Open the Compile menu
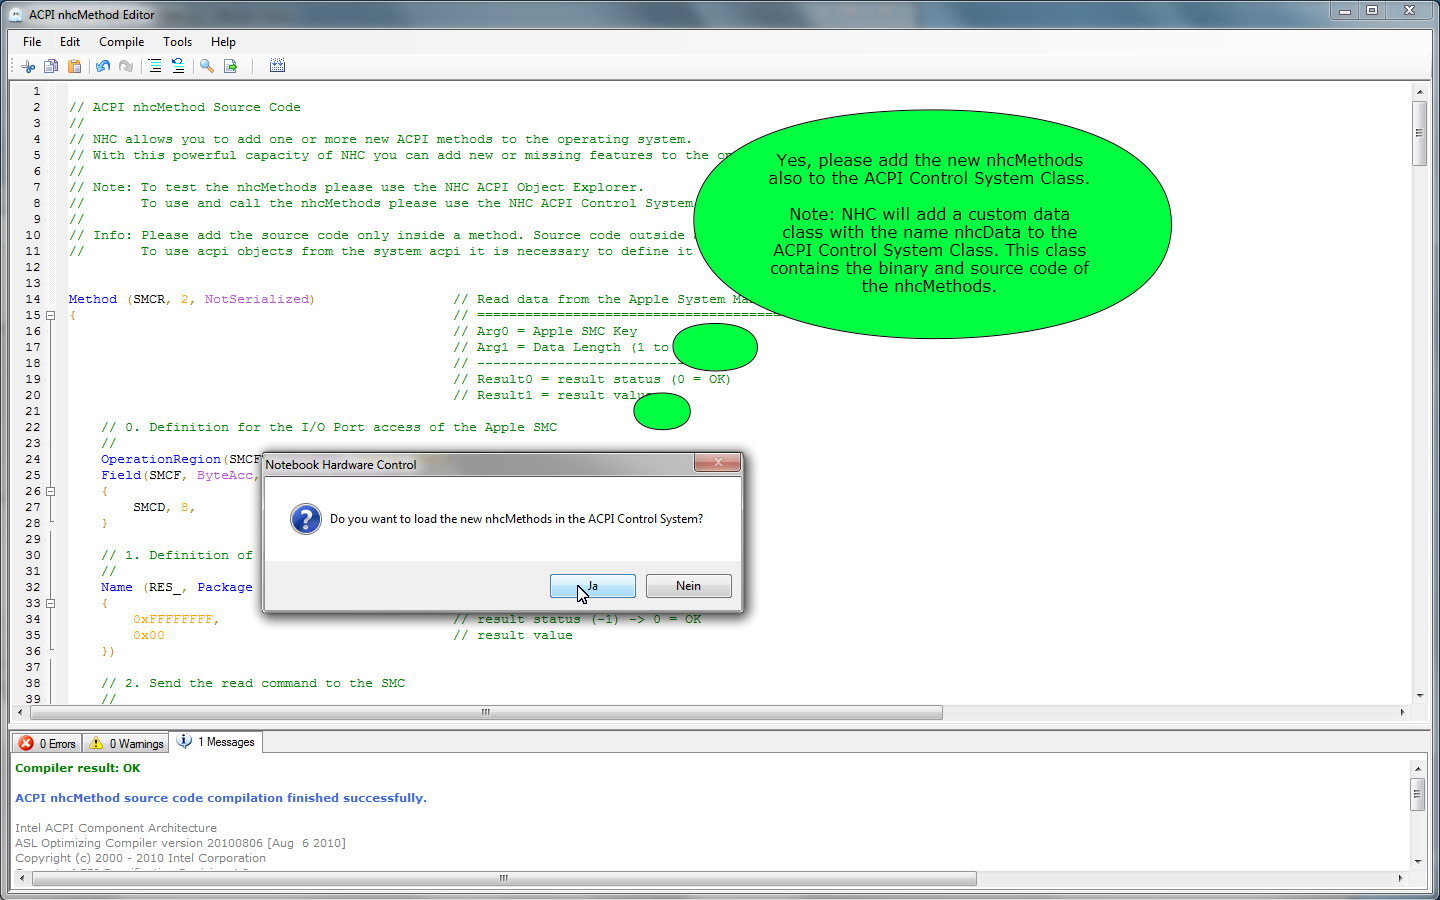This screenshot has width=1440, height=900. point(121,42)
